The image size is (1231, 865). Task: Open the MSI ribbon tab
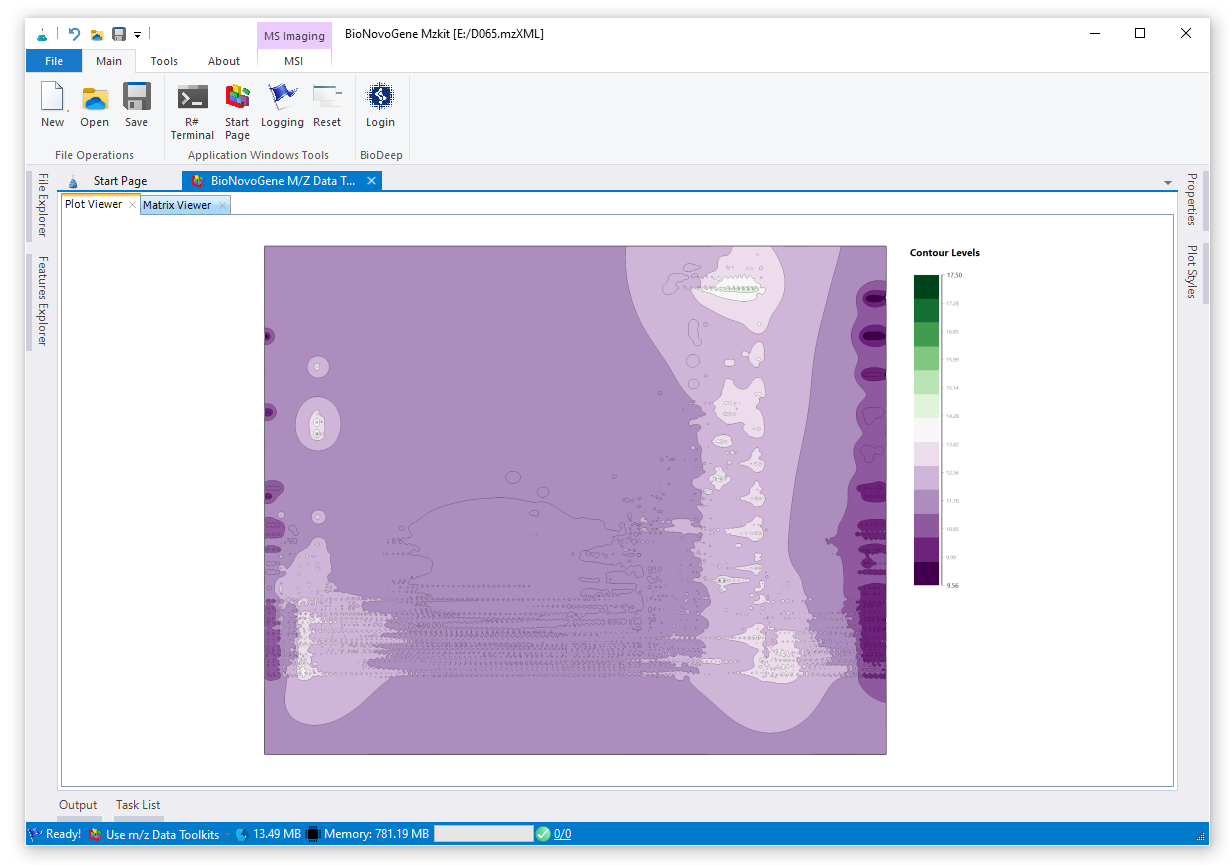click(293, 61)
